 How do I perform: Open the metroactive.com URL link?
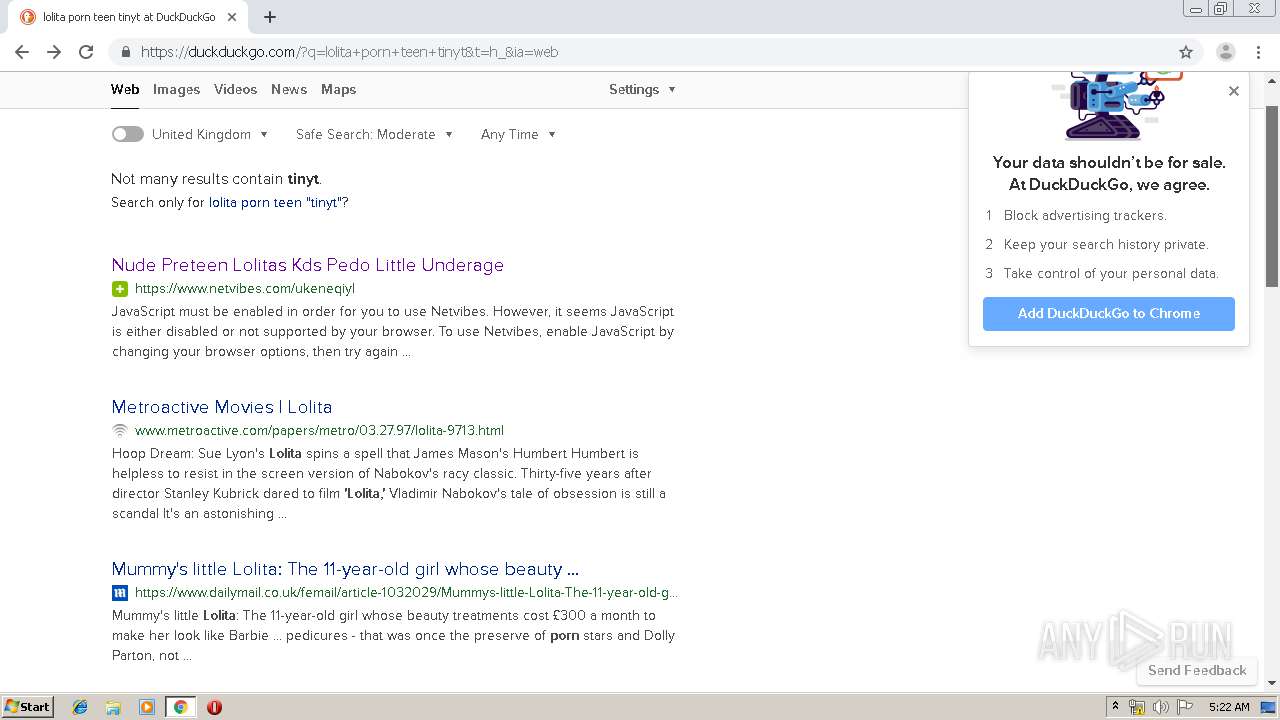point(319,431)
